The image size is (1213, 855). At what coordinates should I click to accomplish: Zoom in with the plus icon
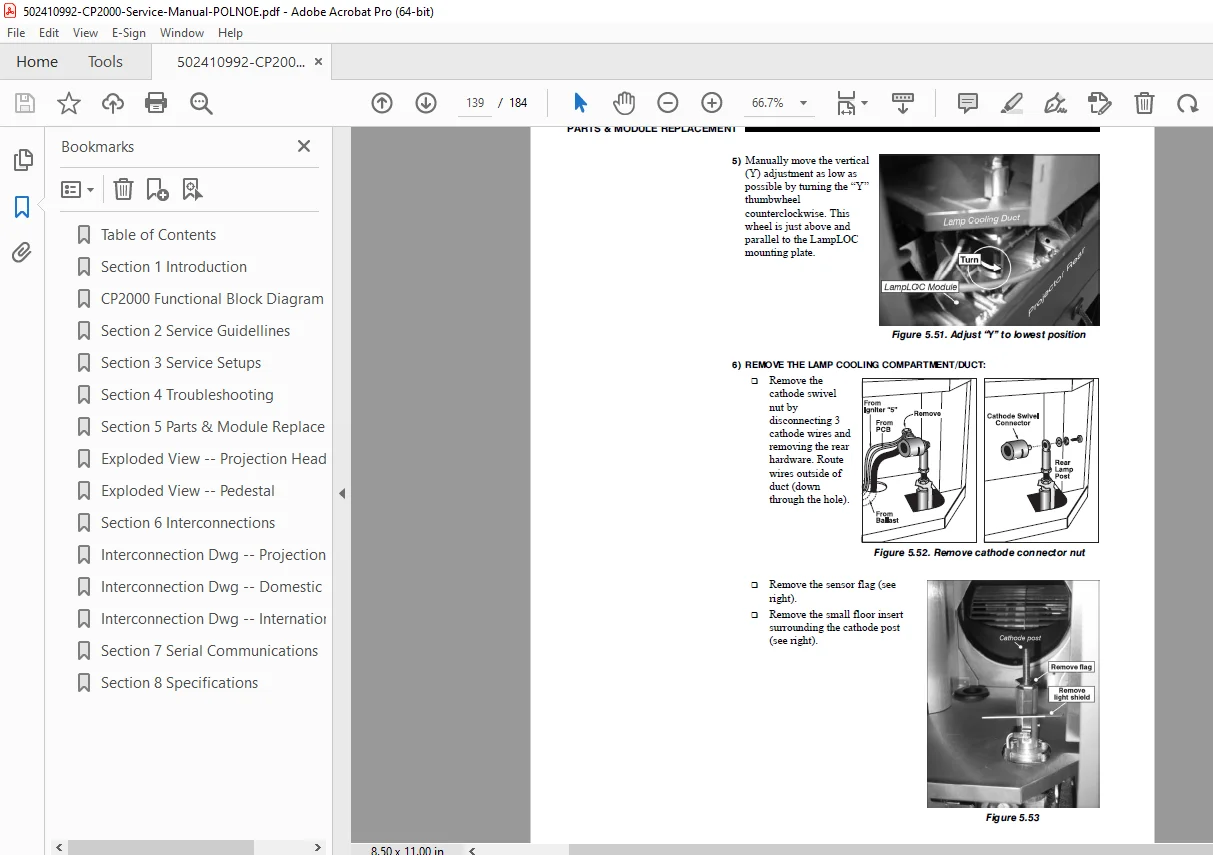711,103
